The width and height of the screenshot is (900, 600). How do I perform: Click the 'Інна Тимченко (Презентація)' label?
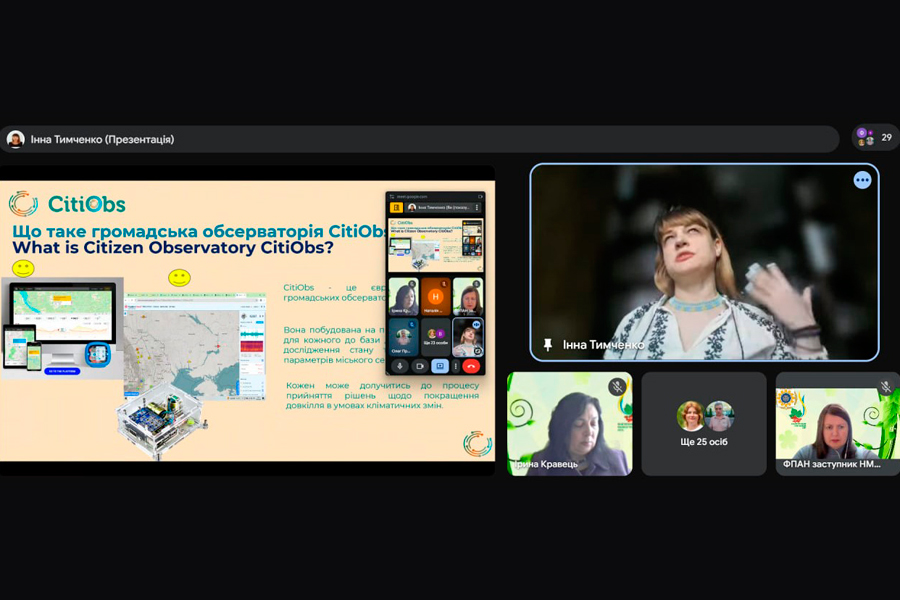[102, 140]
